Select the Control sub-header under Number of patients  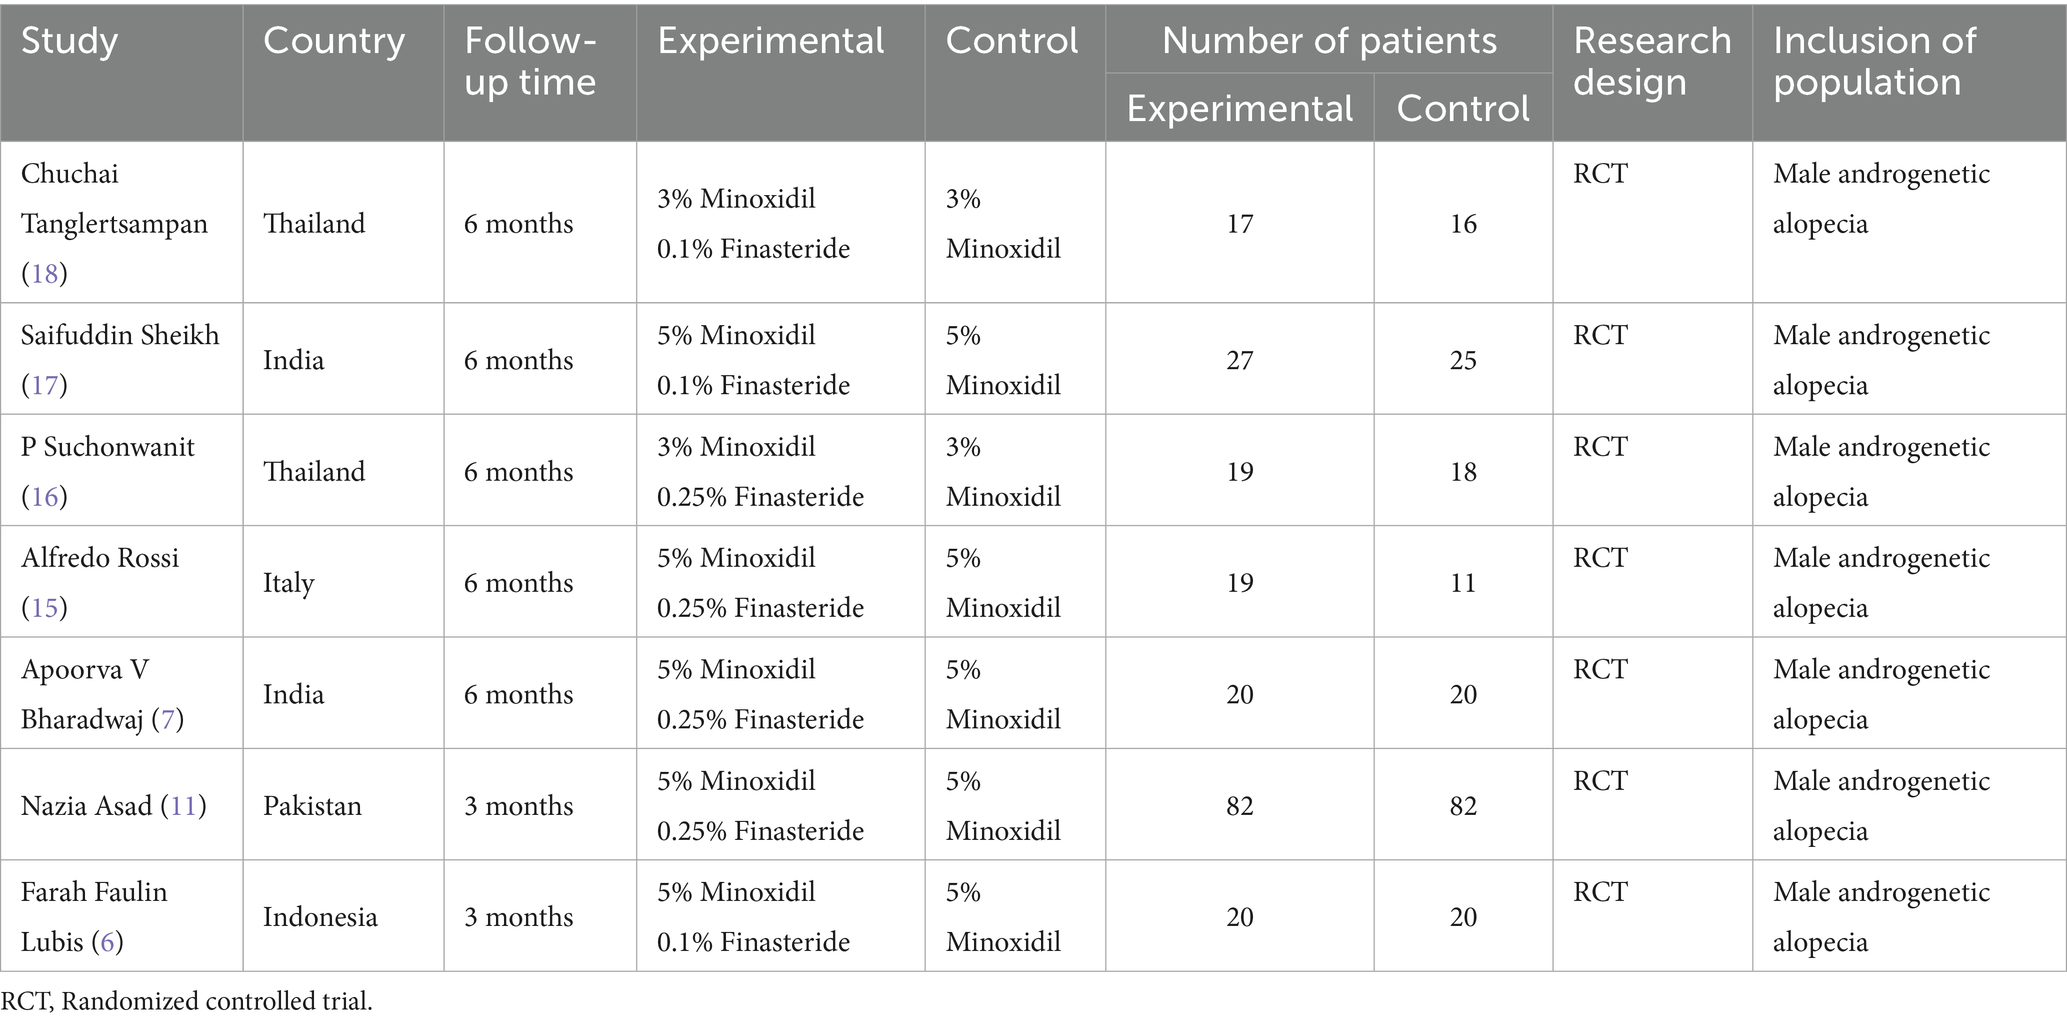(x=1462, y=108)
